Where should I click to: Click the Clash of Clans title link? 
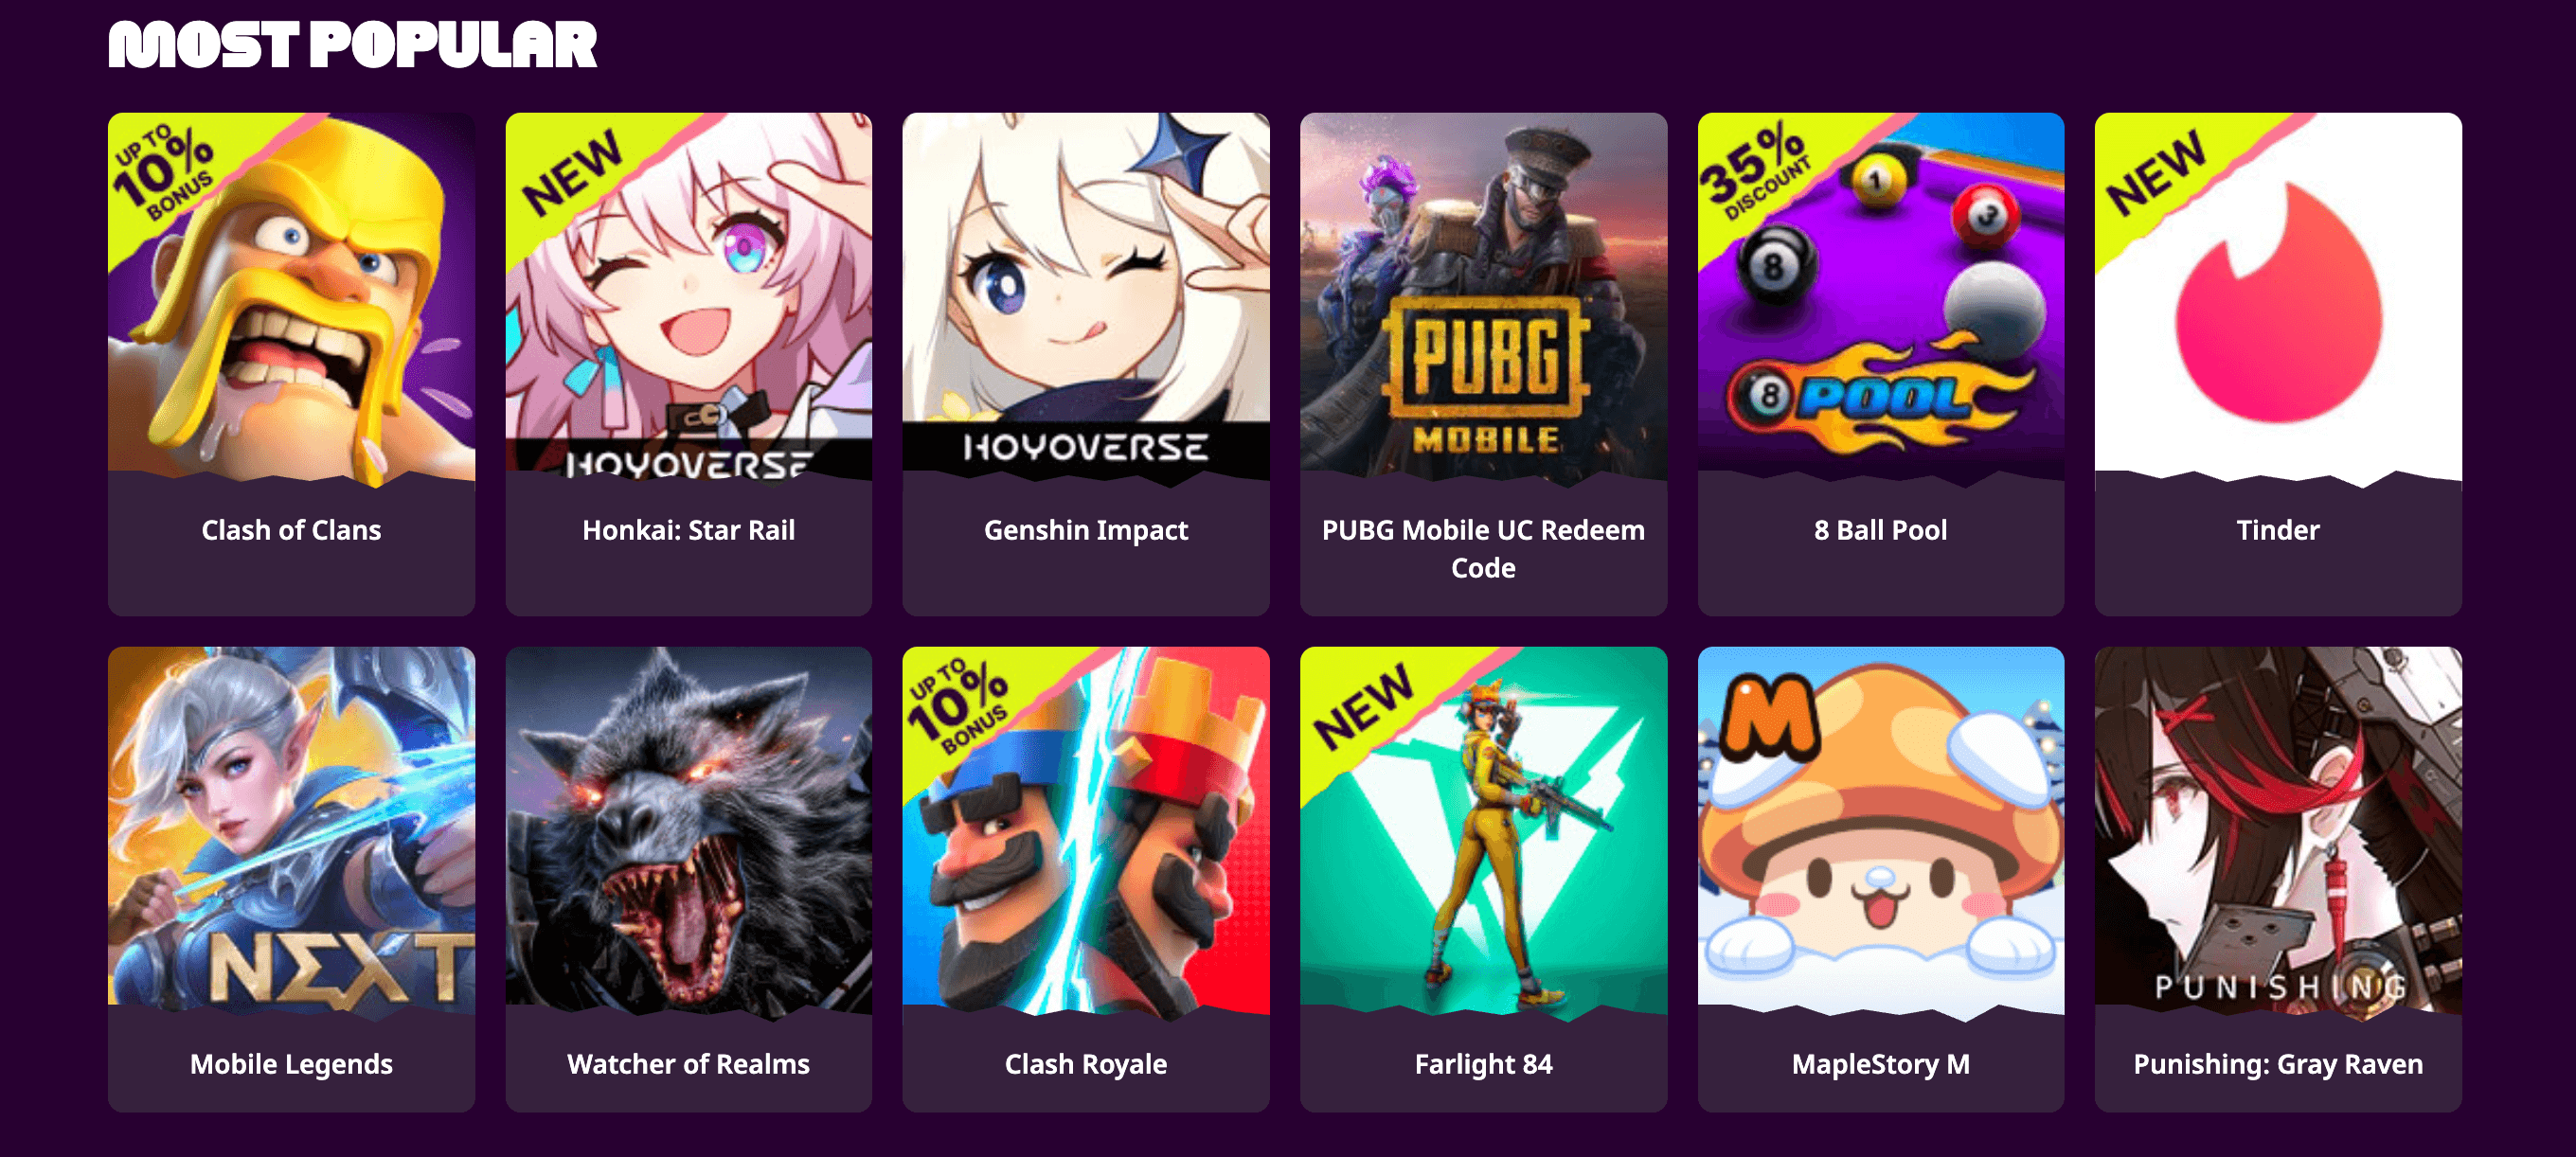(x=291, y=530)
